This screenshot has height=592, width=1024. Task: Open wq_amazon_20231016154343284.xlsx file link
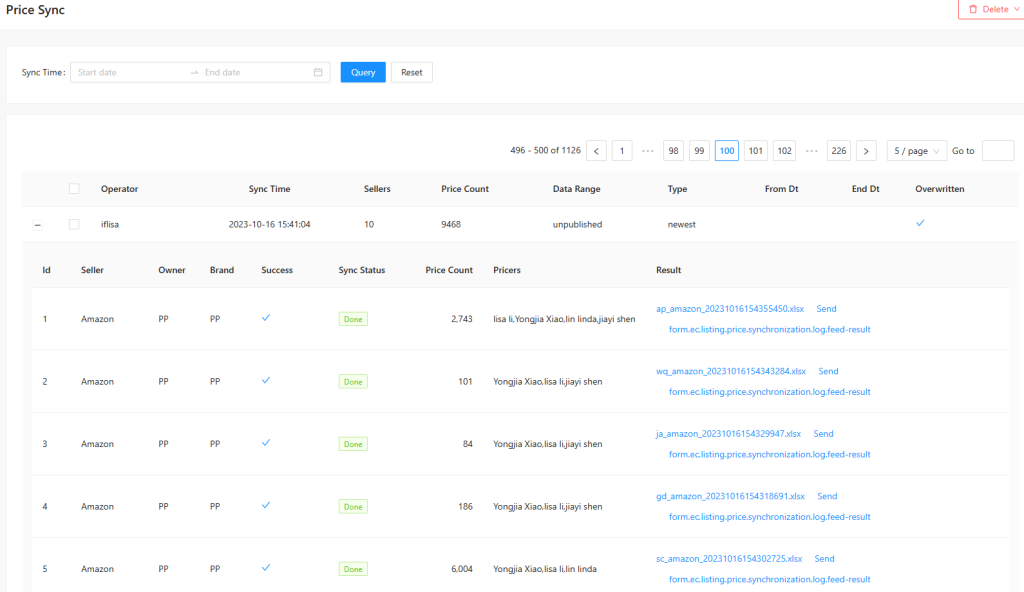[731, 371]
